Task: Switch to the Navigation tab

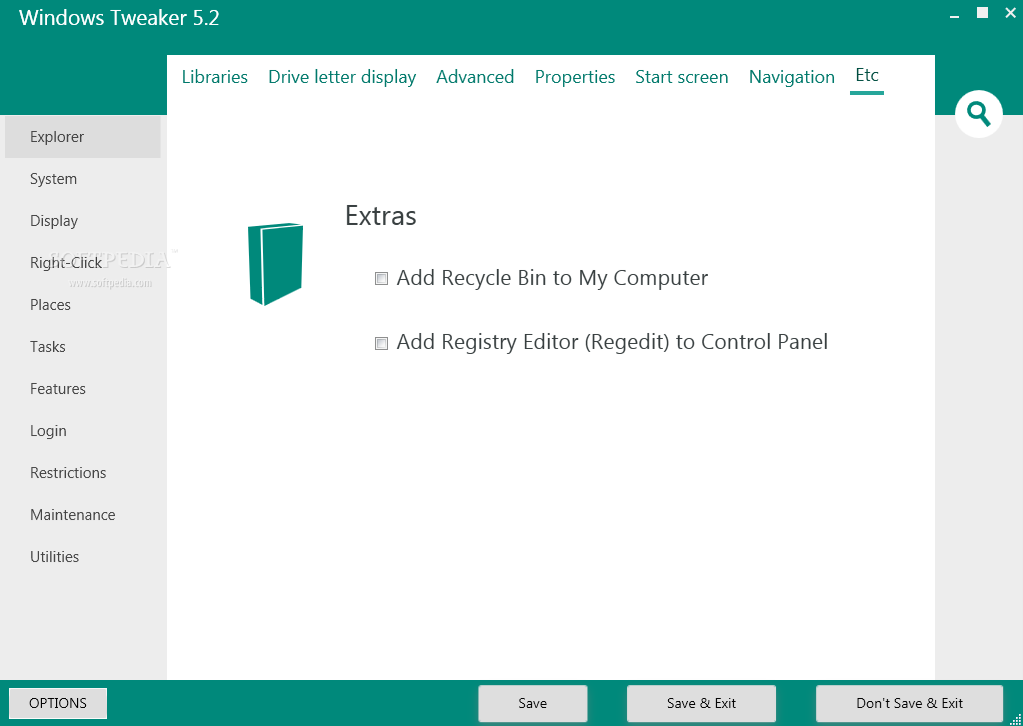Action: (791, 77)
